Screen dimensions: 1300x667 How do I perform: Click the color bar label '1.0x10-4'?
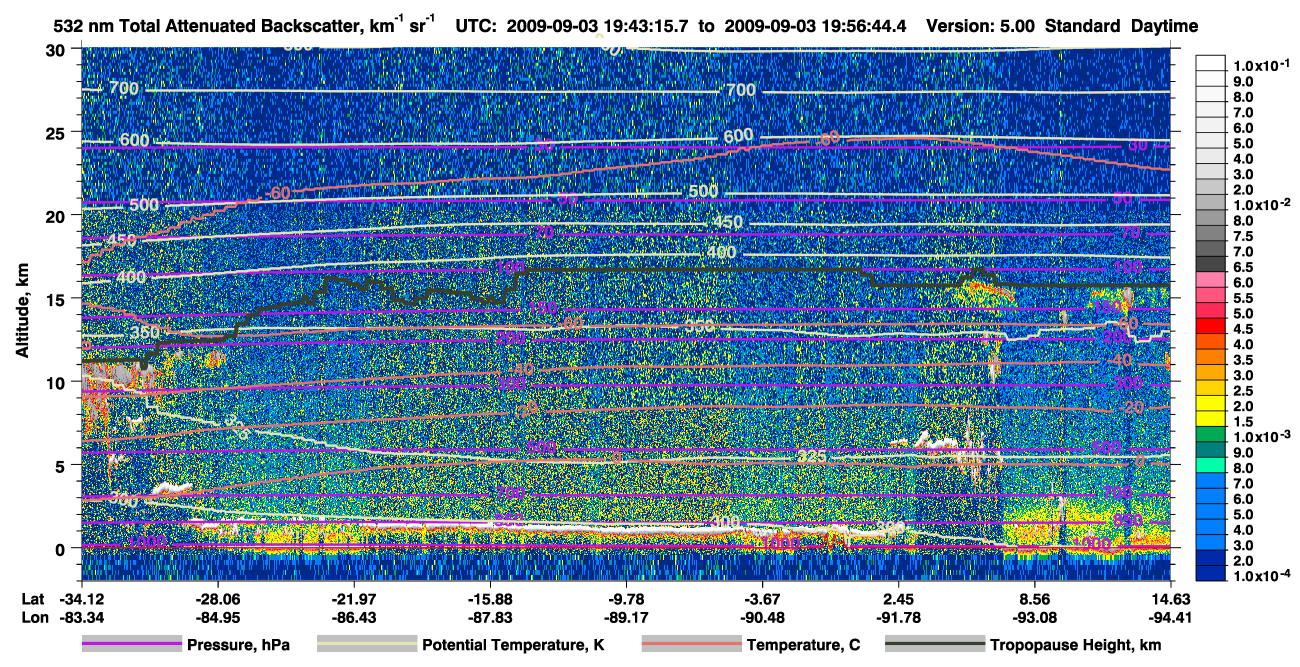[1260, 576]
